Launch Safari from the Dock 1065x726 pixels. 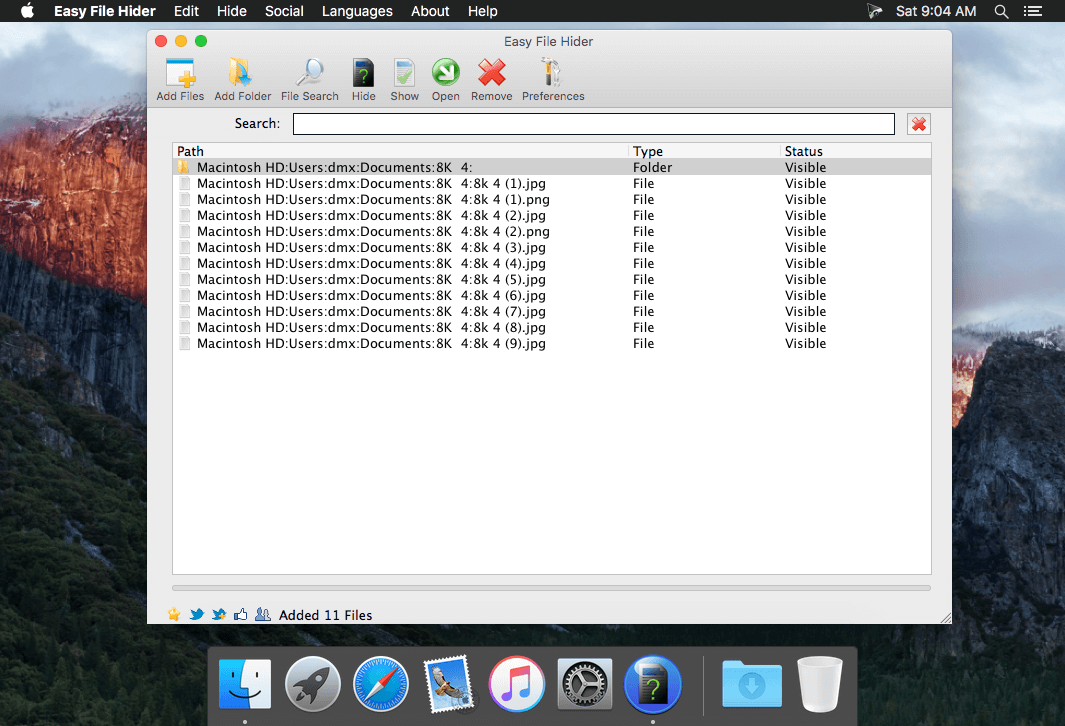(x=380, y=684)
